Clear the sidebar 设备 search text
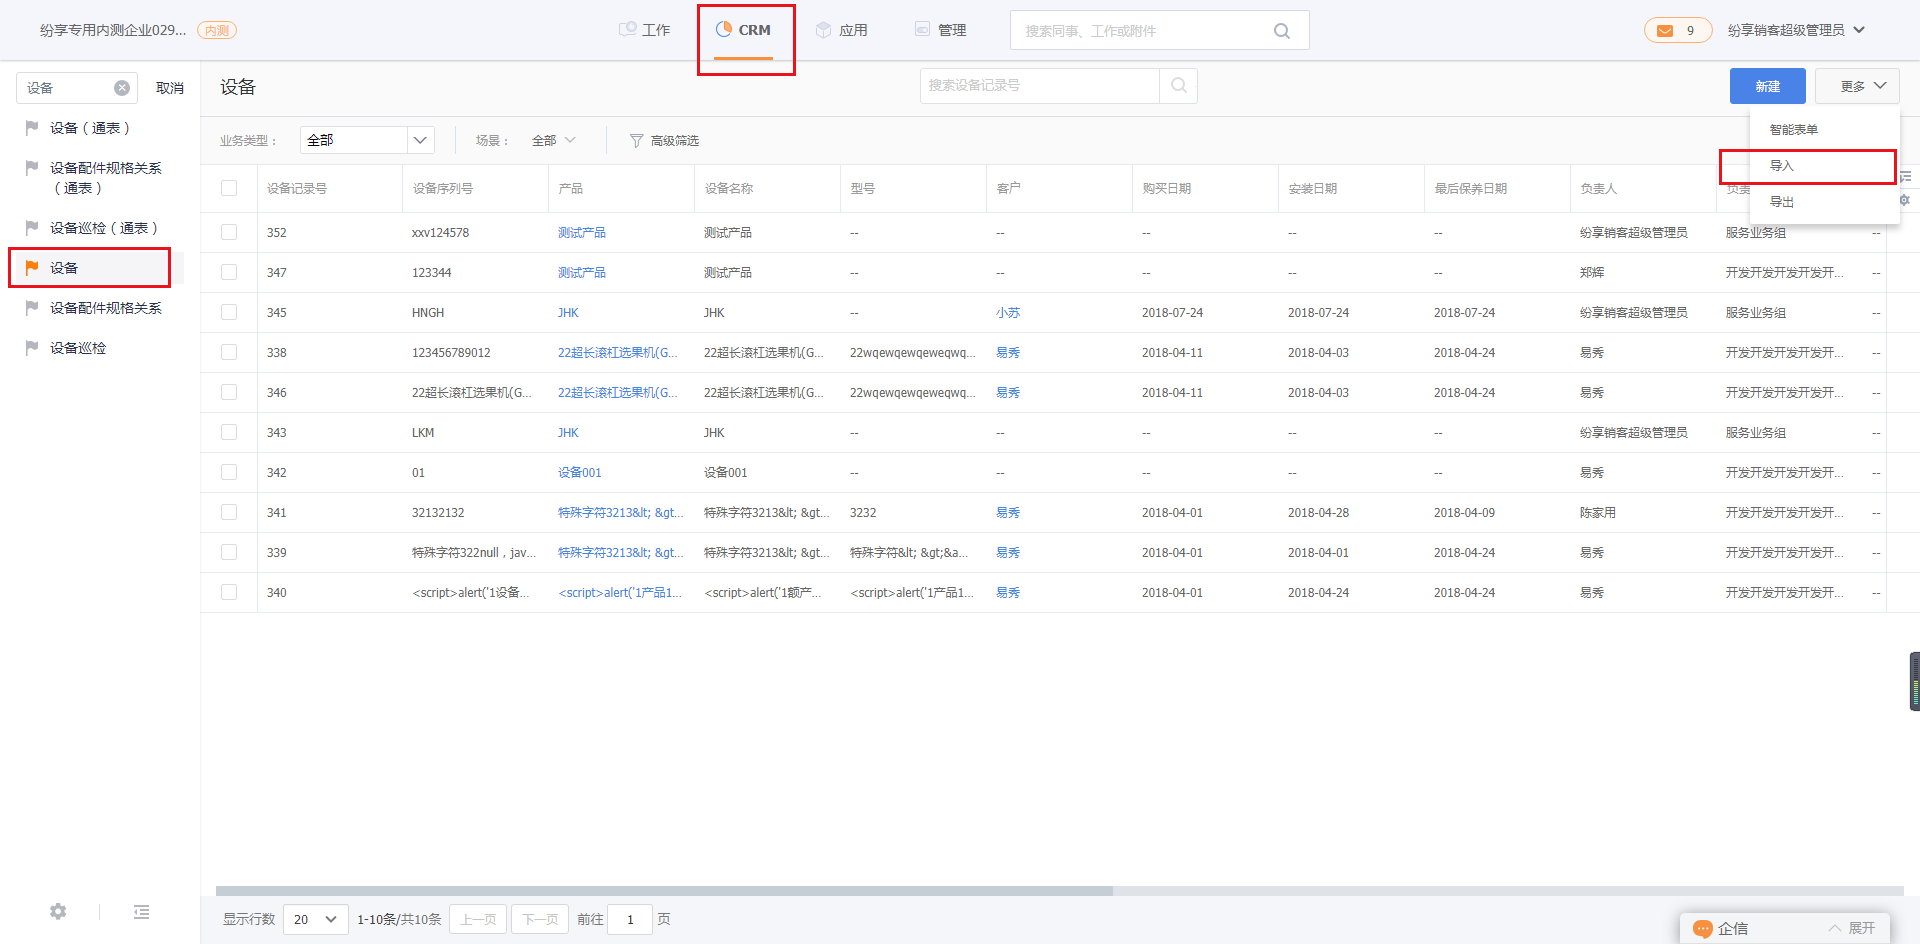Viewport: 1920px width, 944px height. pyautogui.click(x=122, y=88)
